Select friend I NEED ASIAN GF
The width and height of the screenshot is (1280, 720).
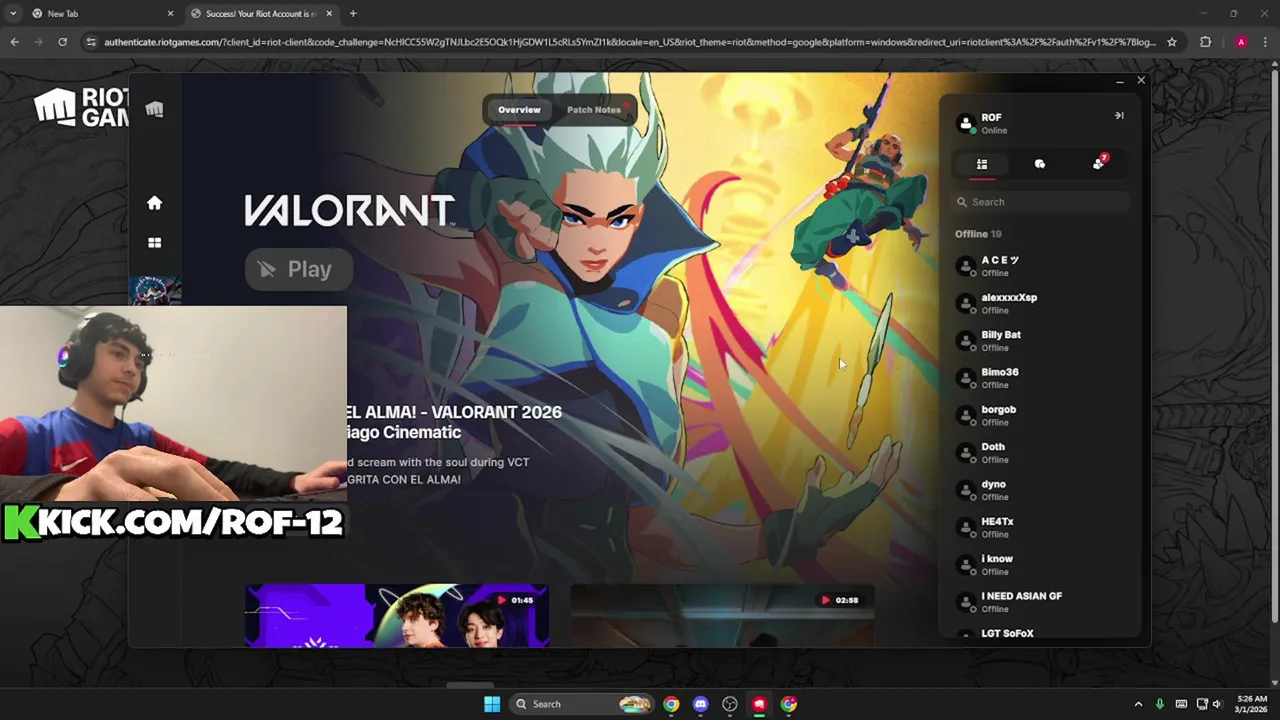[x=1040, y=602]
